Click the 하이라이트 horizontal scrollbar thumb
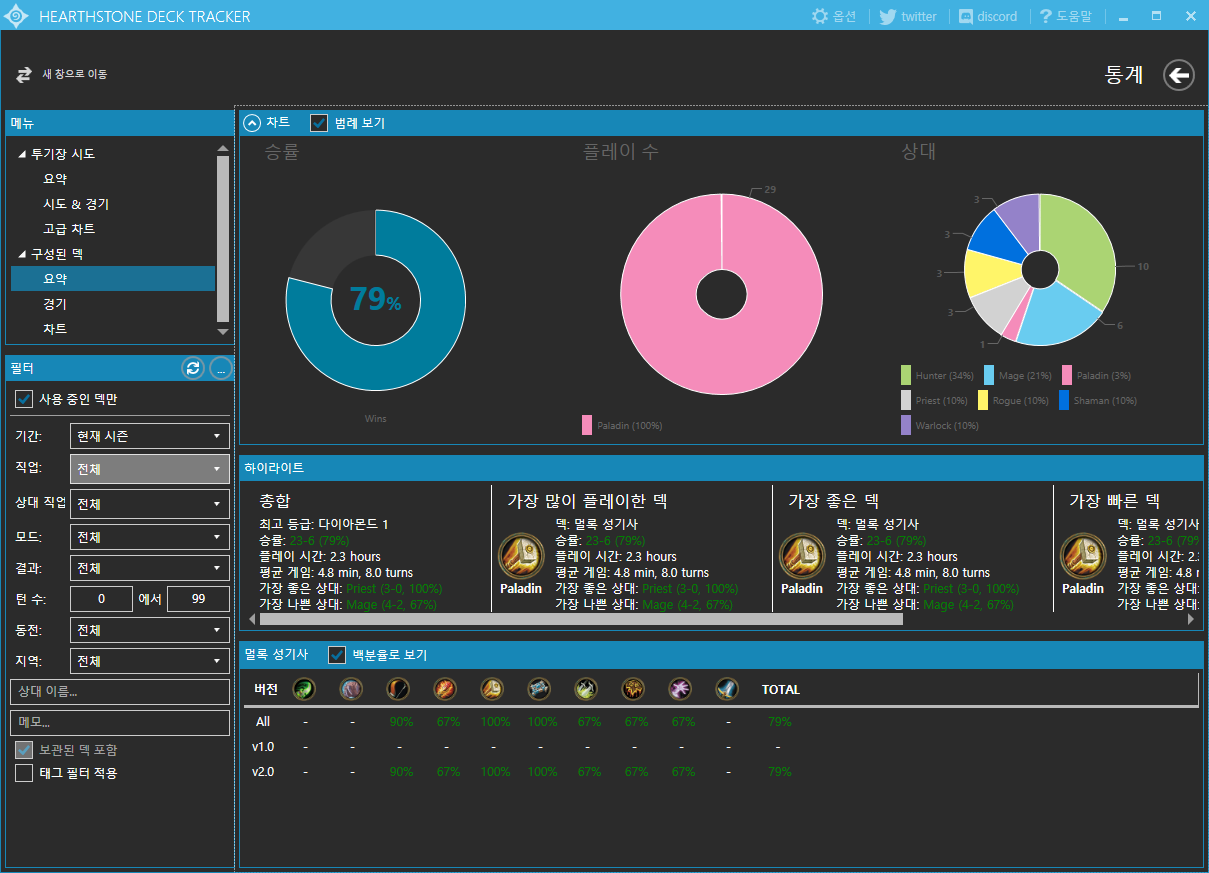Viewport: 1209px width, 873px height. click(580, 619)
